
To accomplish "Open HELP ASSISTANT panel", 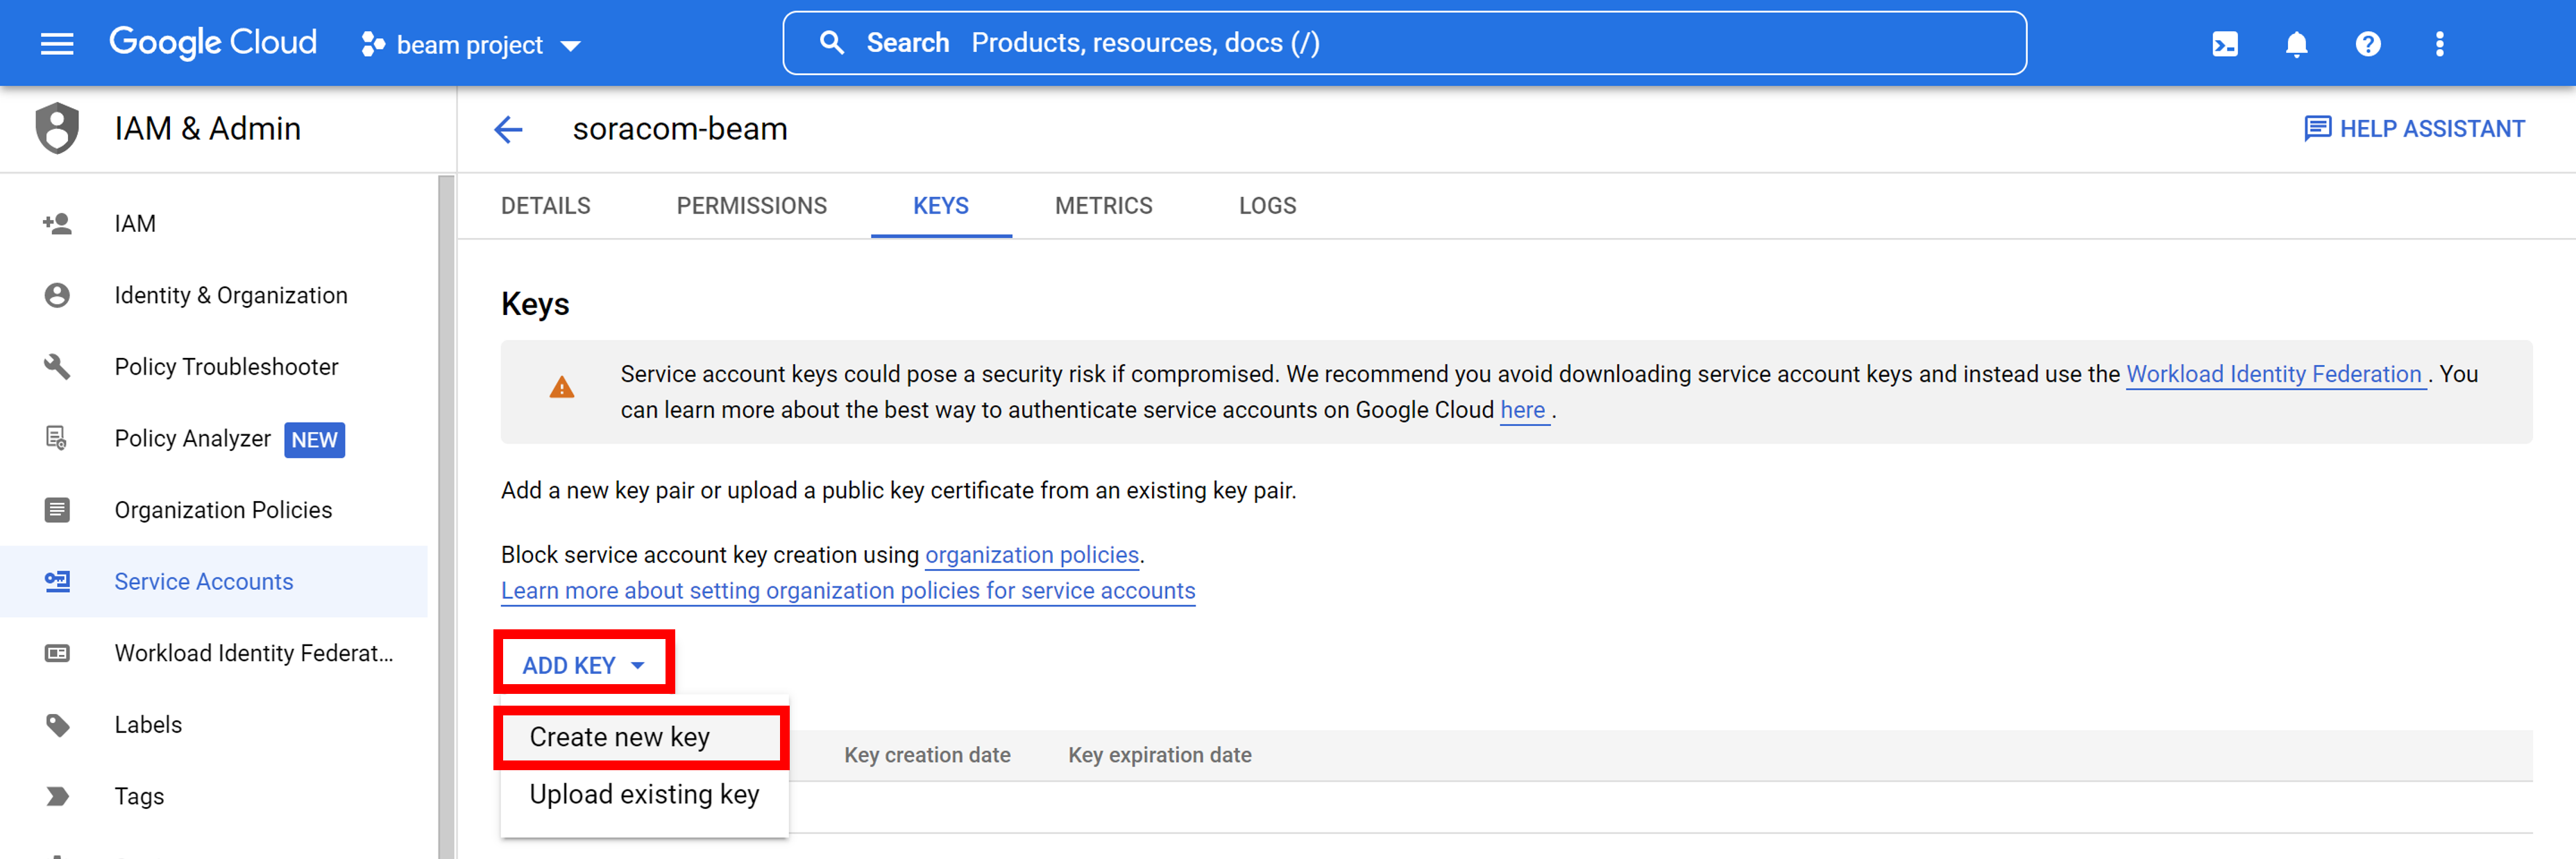I will click(x=2414, y=129).
